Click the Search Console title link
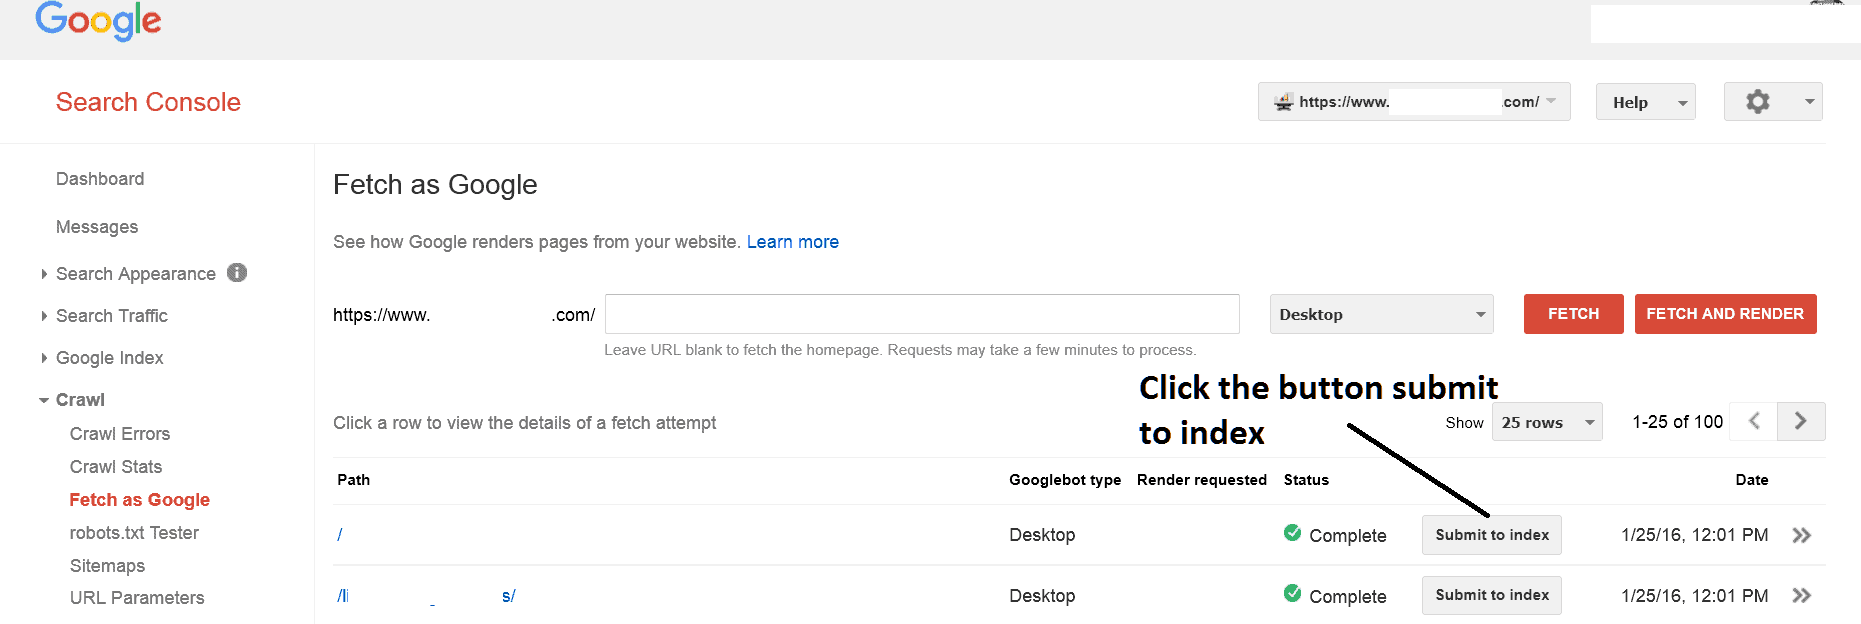The width and height of the screenshot is (1861, 624). (x=148, y=102)
